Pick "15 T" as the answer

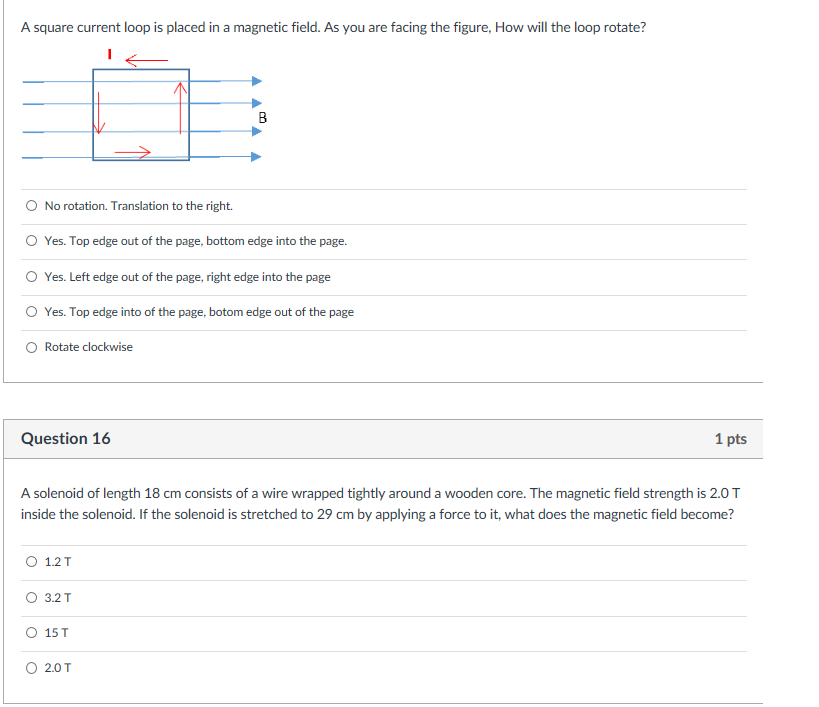tap(31, 633)
